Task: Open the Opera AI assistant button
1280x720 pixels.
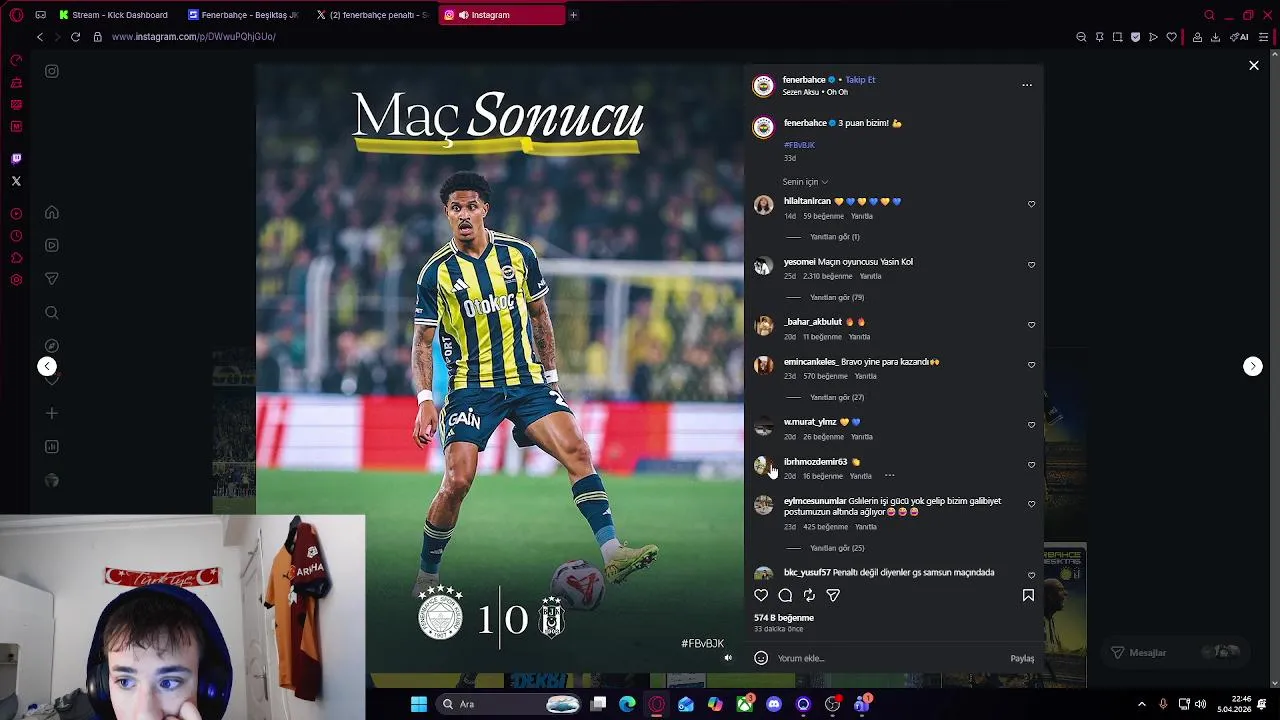Action: coord(1240,37)
